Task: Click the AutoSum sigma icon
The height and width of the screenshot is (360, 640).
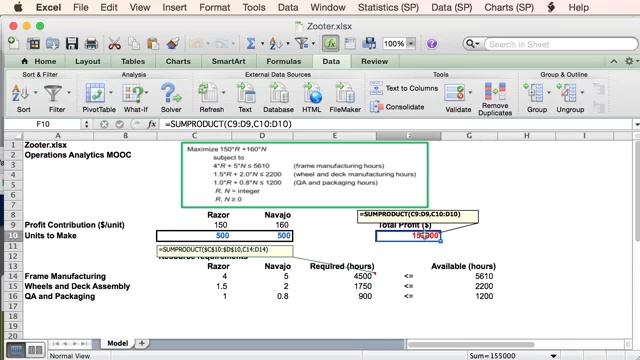Action: click(x=251, y=43)
